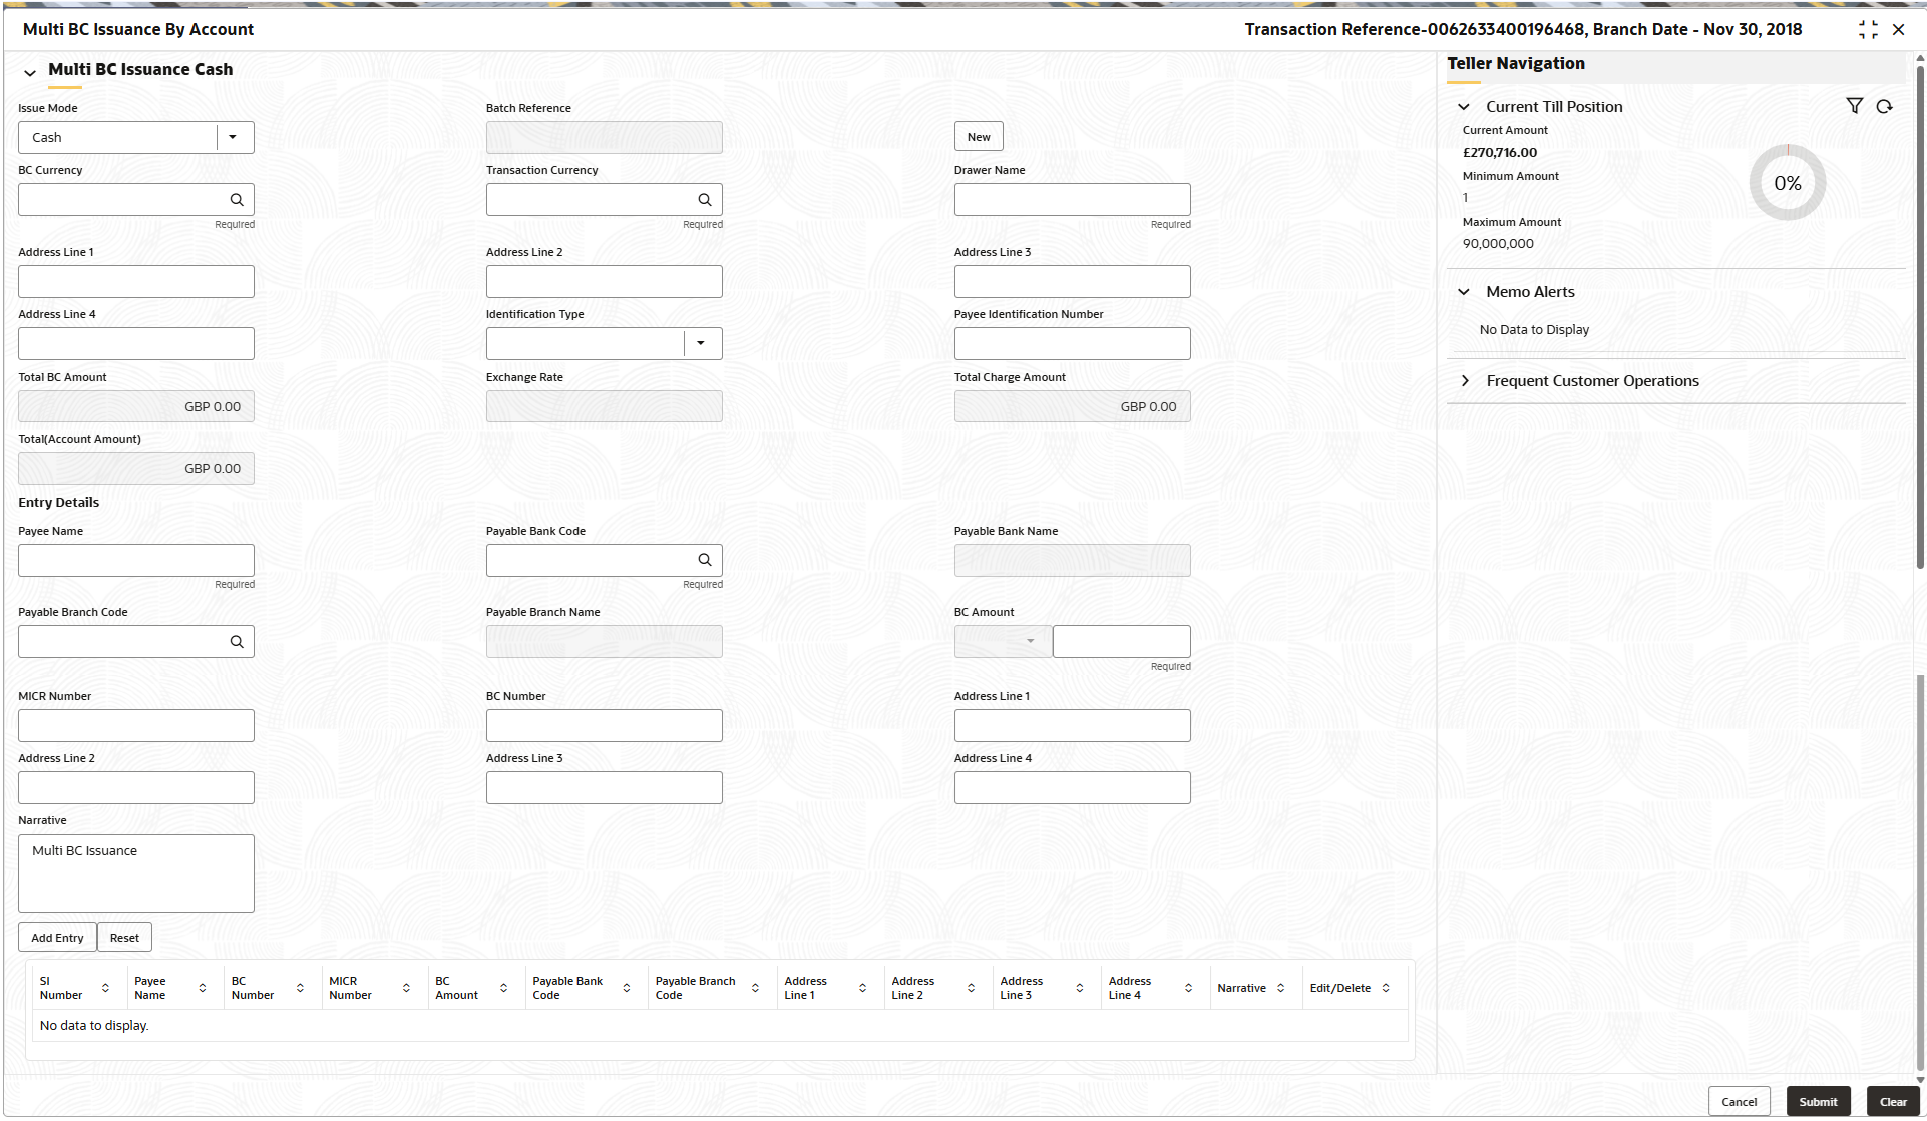Click the New batch button
Screen dimensions: 1927x1121
(x=979, y=137)
